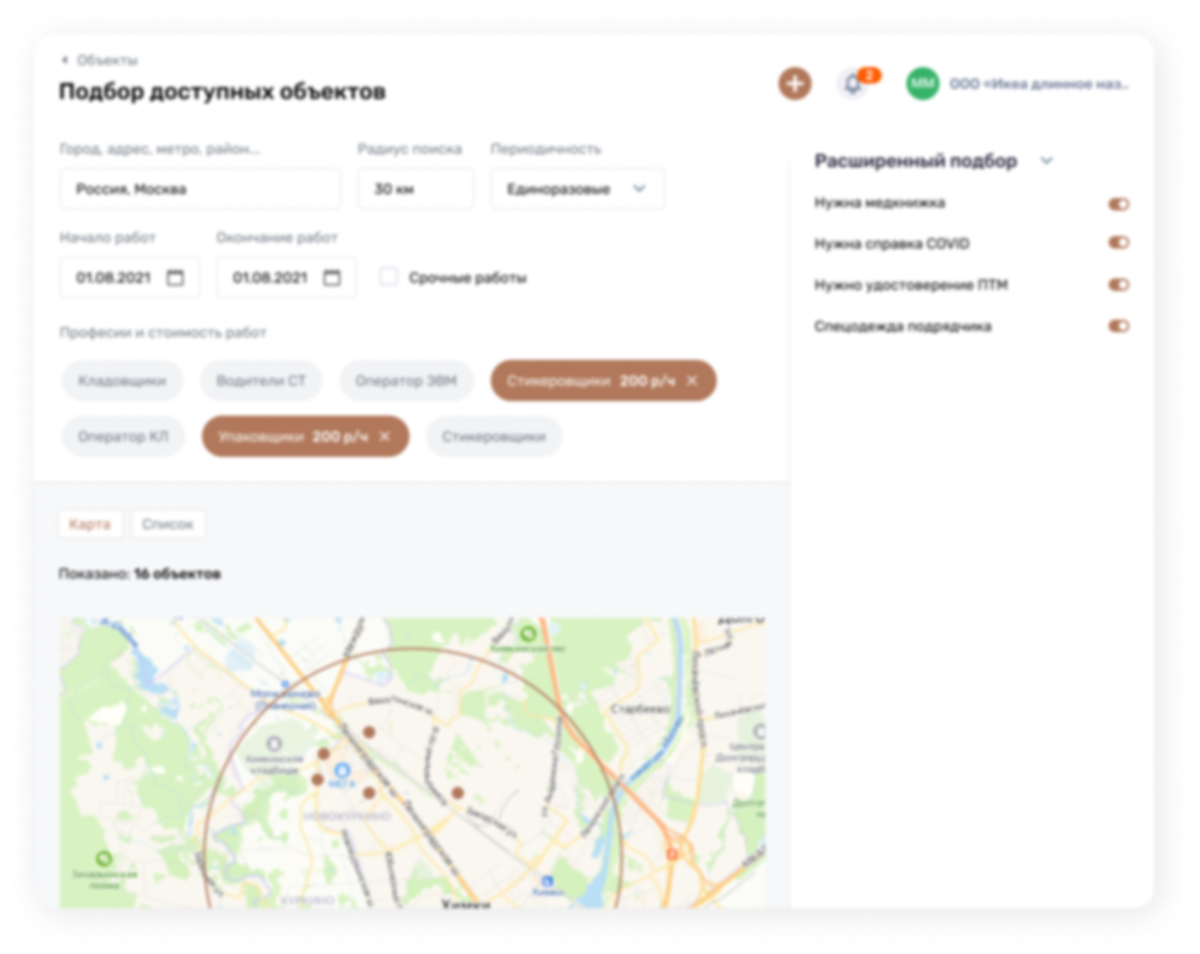1200x954 pixels.
Task: Click the green MM user avatar
Action: click(922, 84)
